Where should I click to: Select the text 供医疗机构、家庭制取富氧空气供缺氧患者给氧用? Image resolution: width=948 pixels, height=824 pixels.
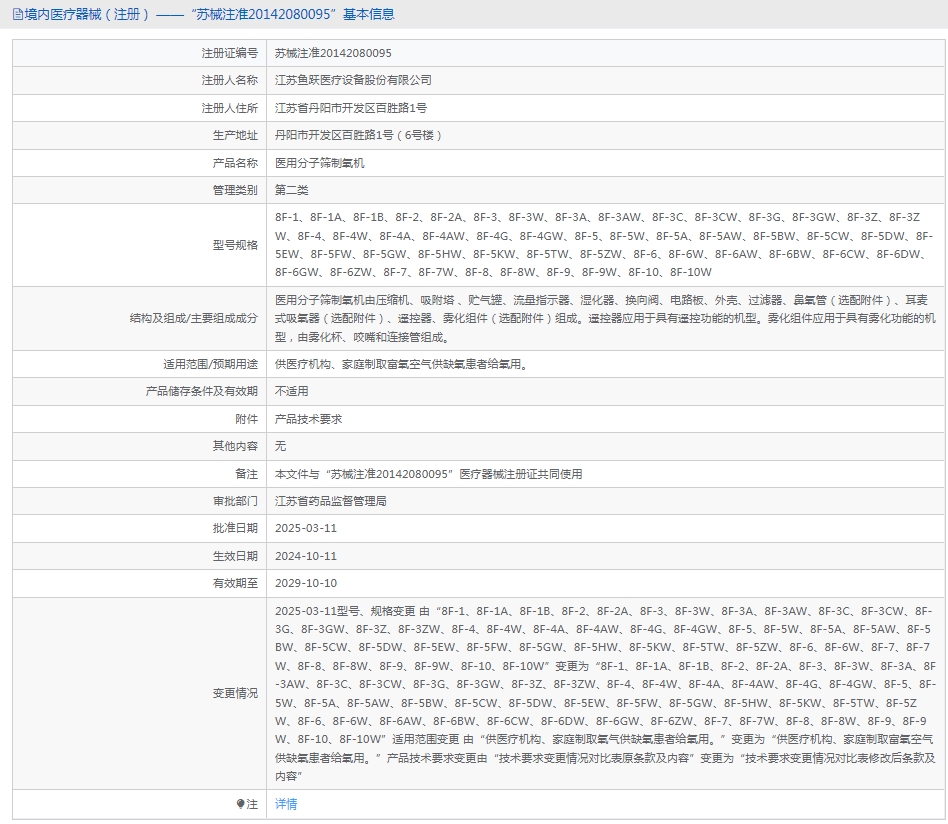coord(398,365)
